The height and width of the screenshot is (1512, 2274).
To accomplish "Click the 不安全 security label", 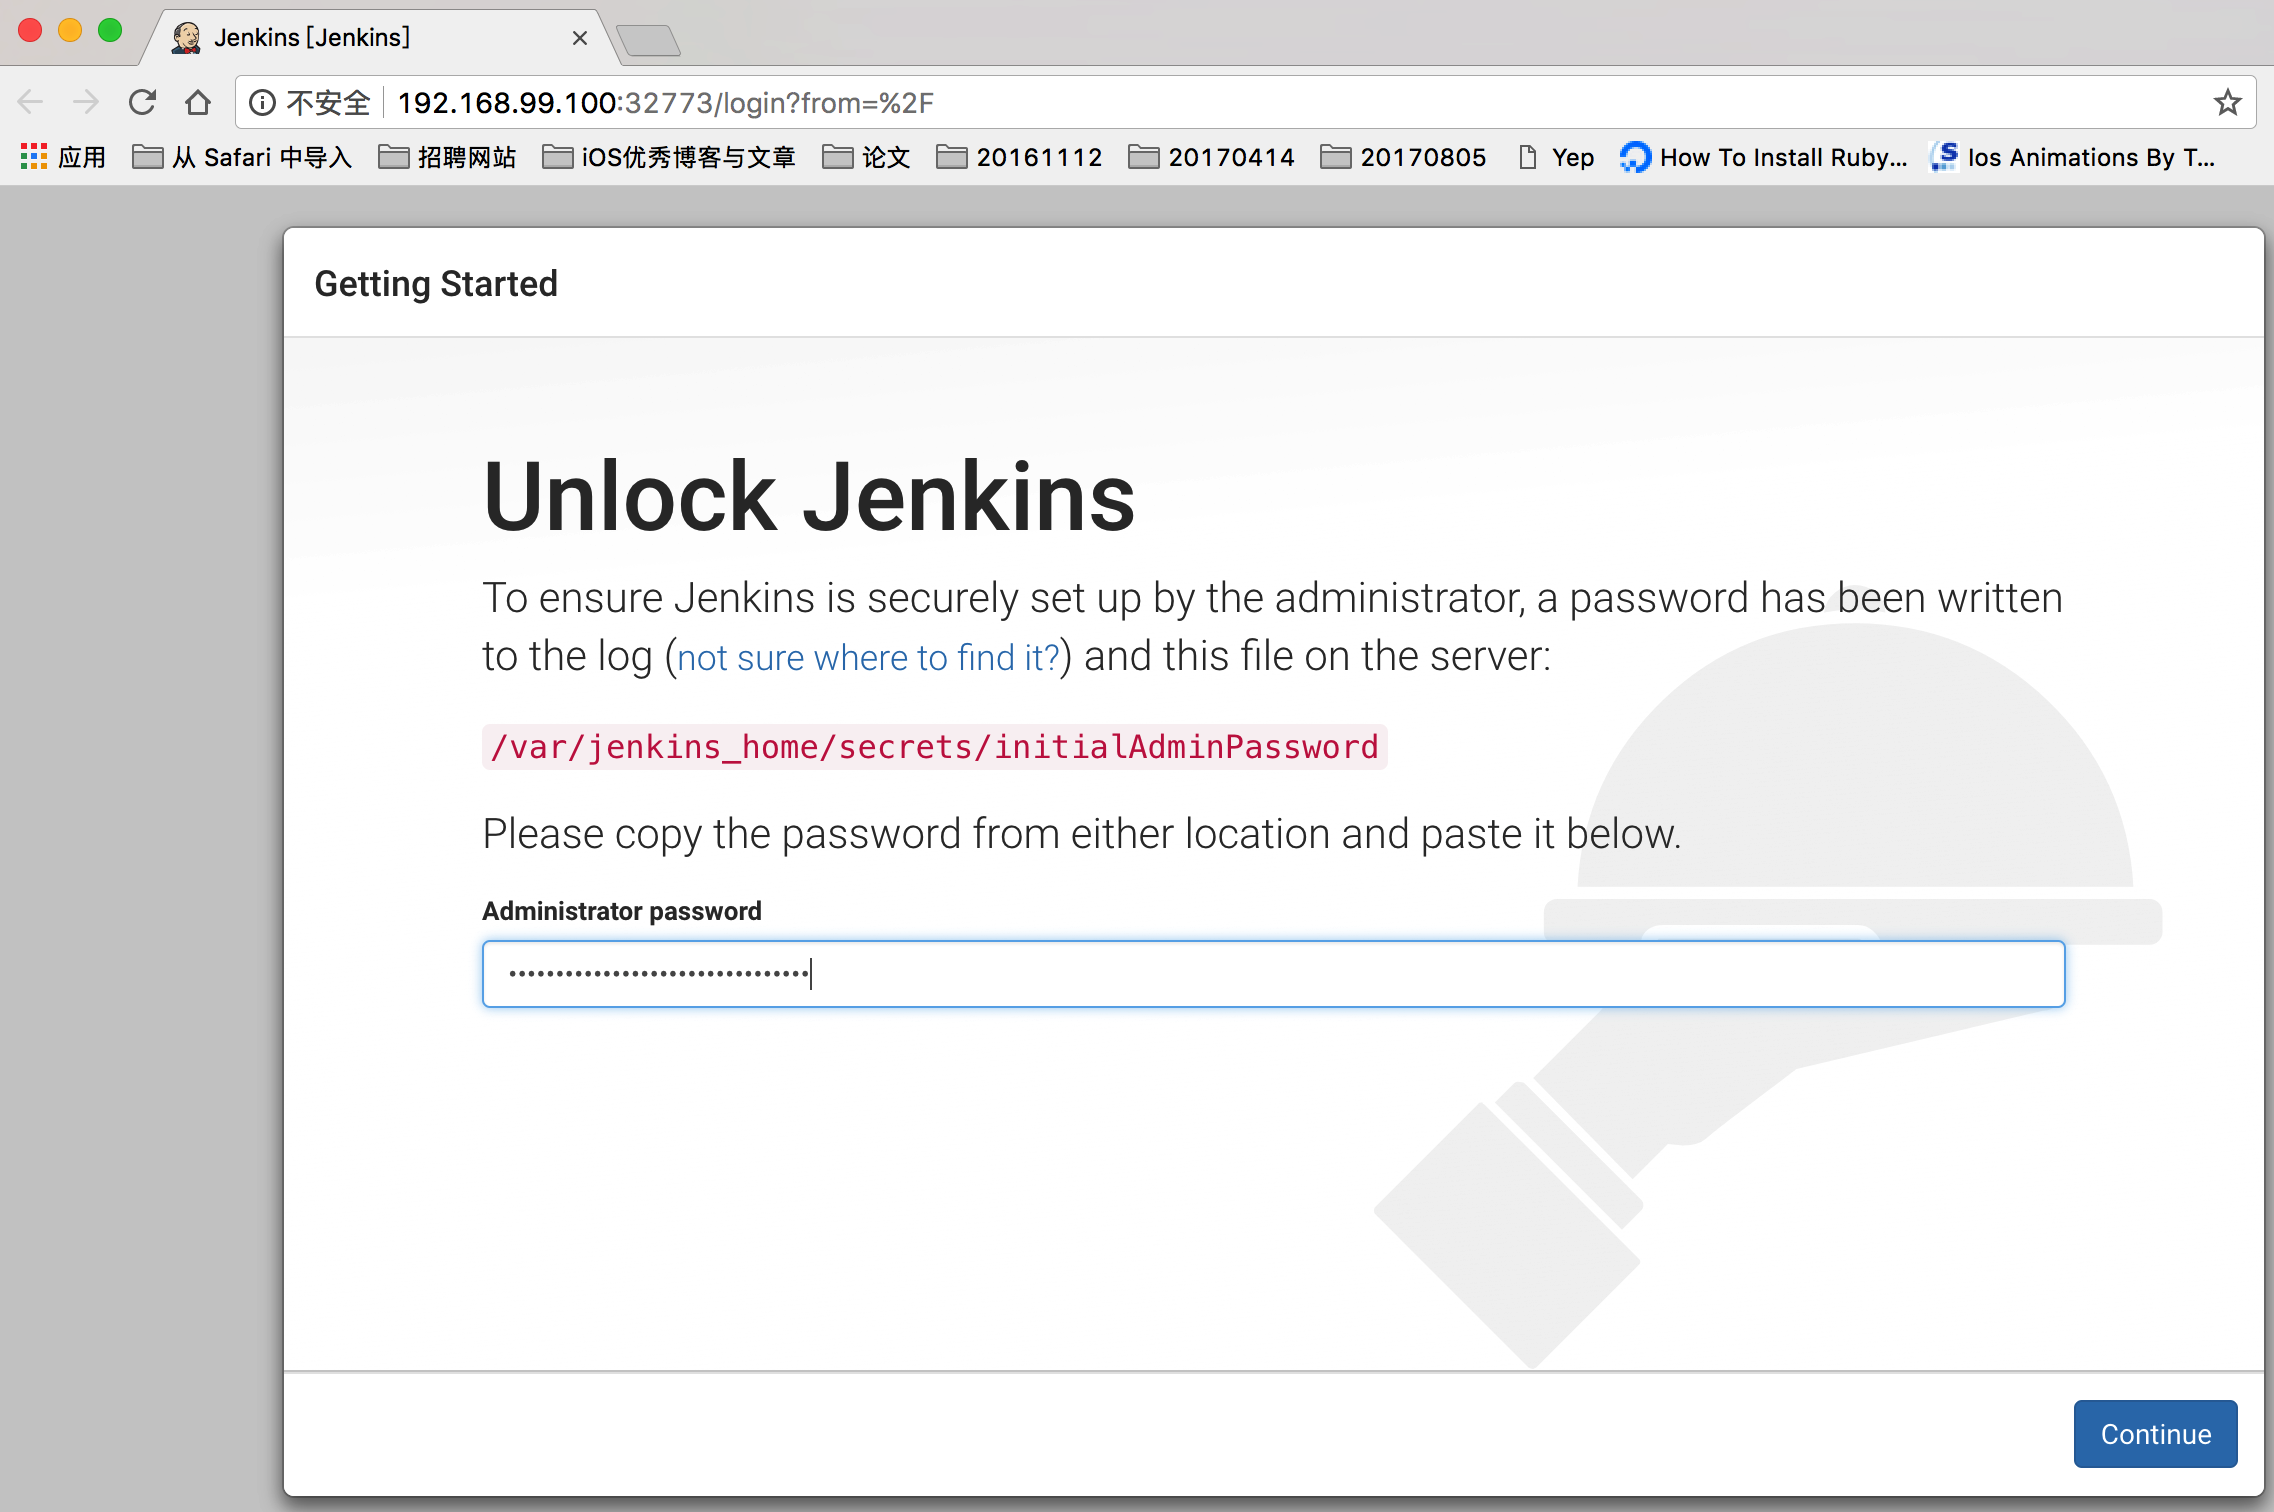I will 328,103.
